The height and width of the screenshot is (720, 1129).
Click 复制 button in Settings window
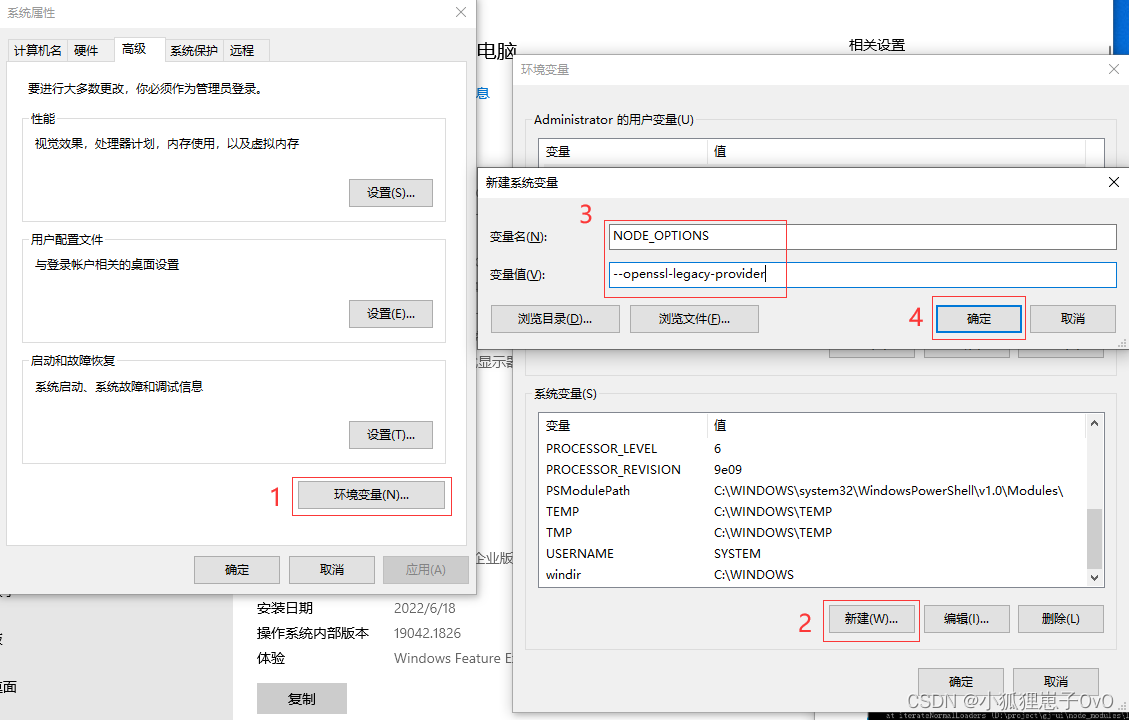(x=302, y=698)
